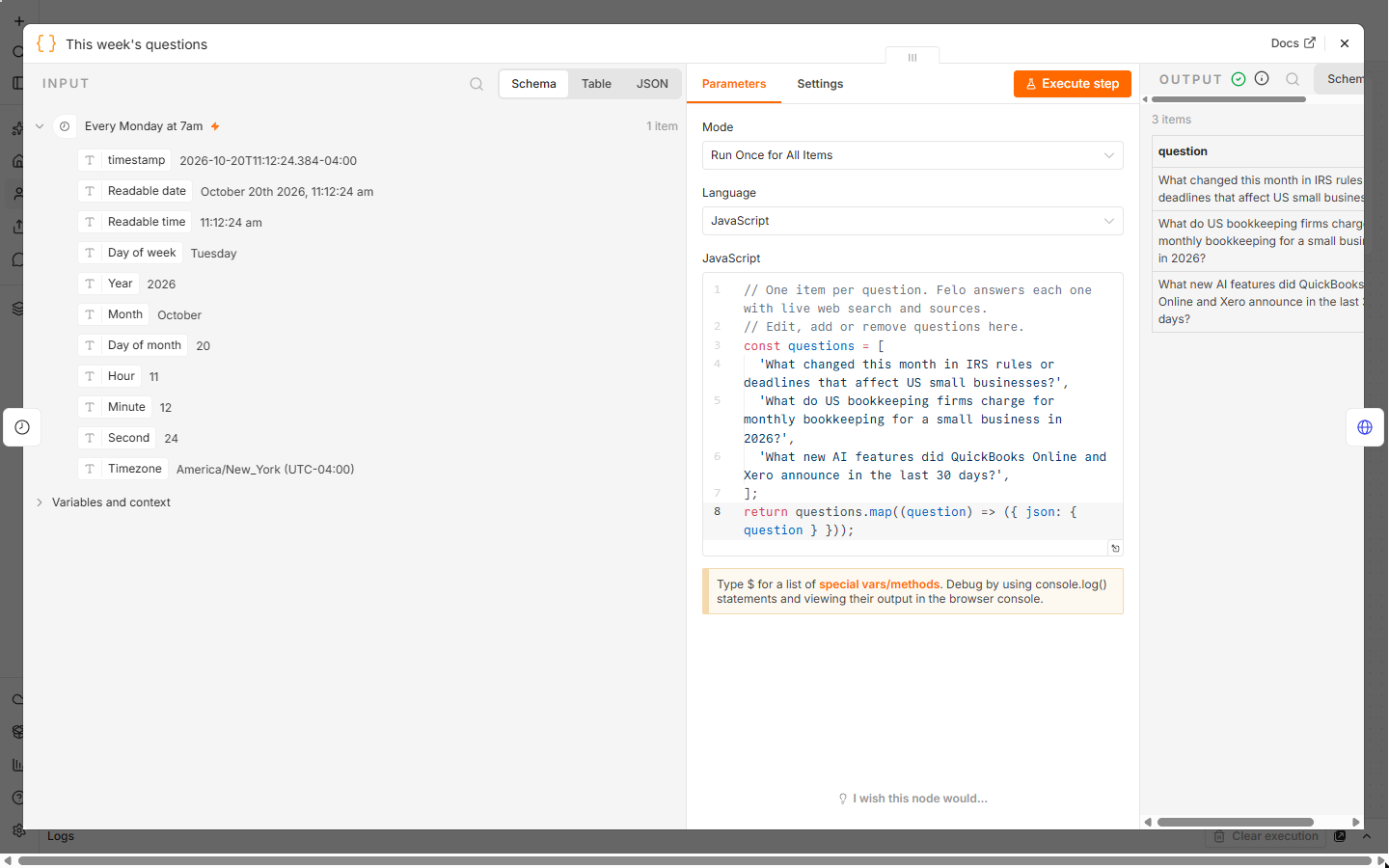Open the Language dropdown
The width and height of the screenshot is (1389, 868).
click(912, 221)
